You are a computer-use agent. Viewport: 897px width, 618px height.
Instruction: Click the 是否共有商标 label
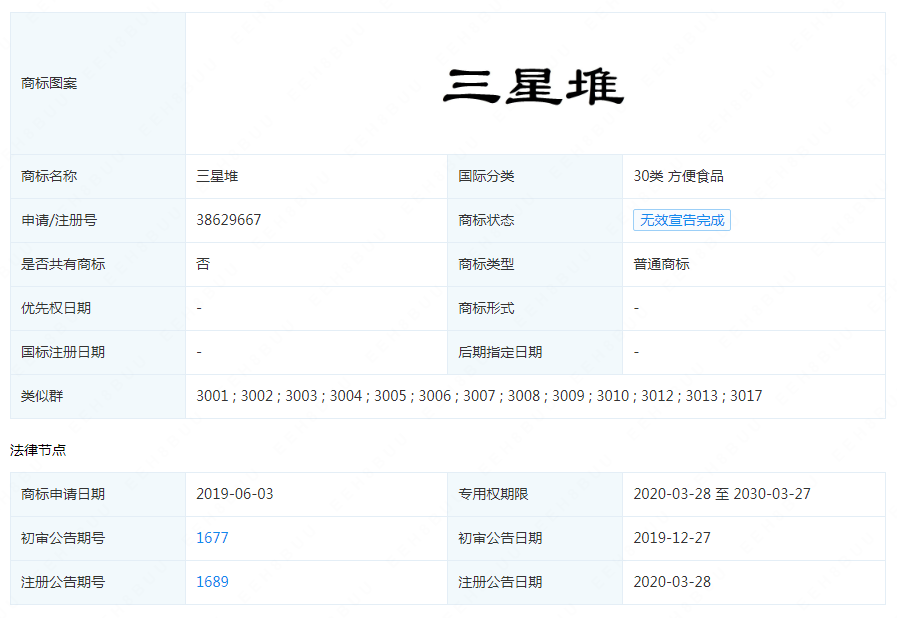(63, 264)
